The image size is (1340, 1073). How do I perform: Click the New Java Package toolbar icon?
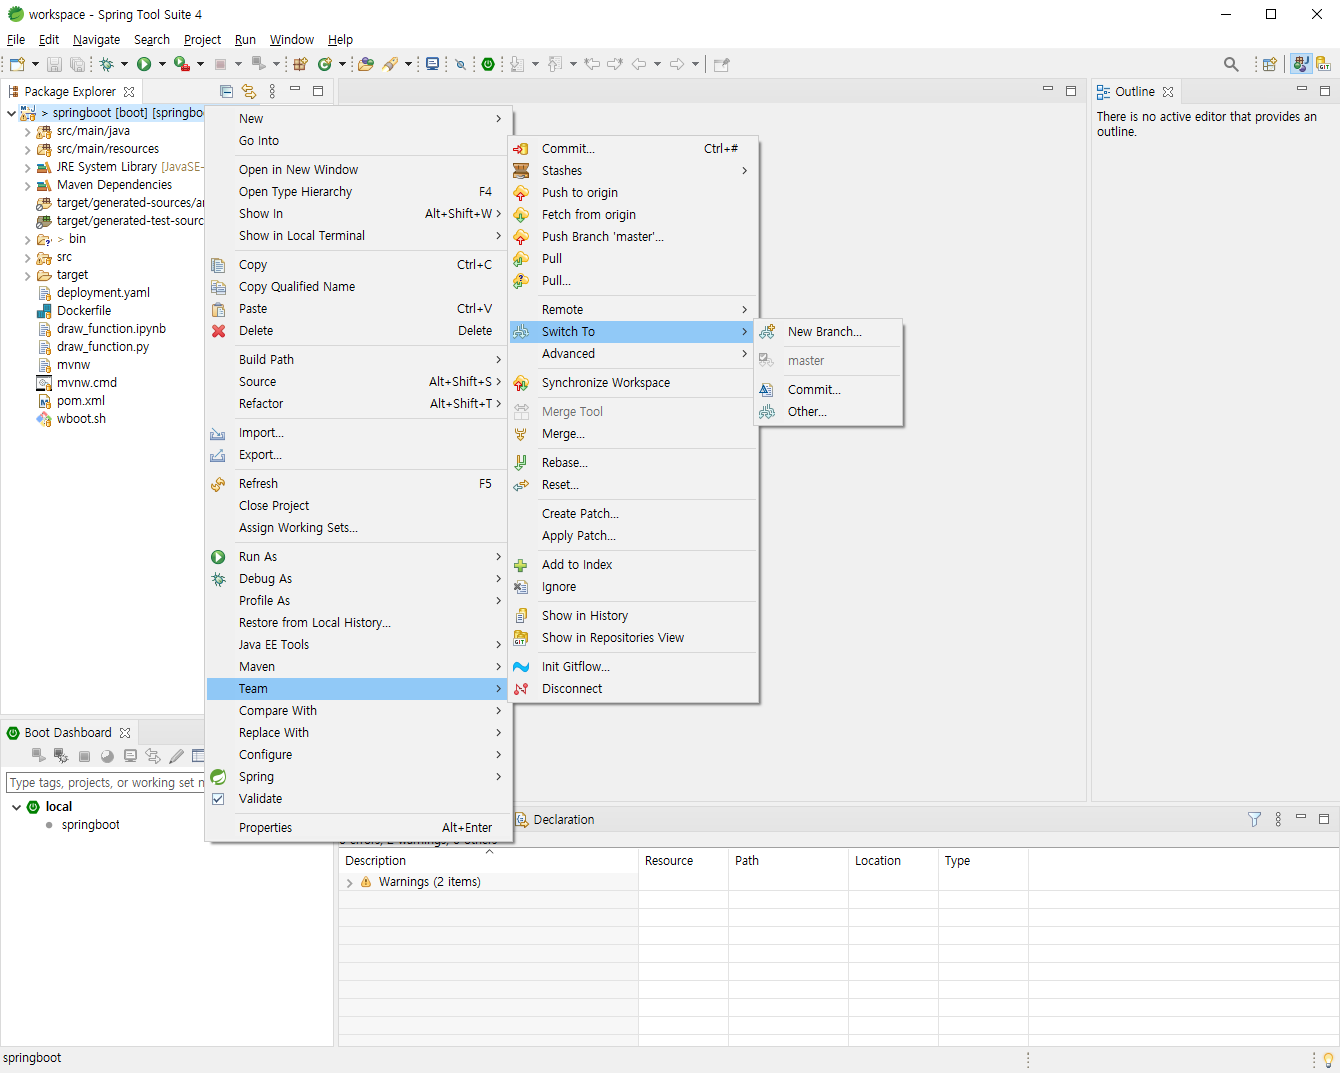click(300, 64)
